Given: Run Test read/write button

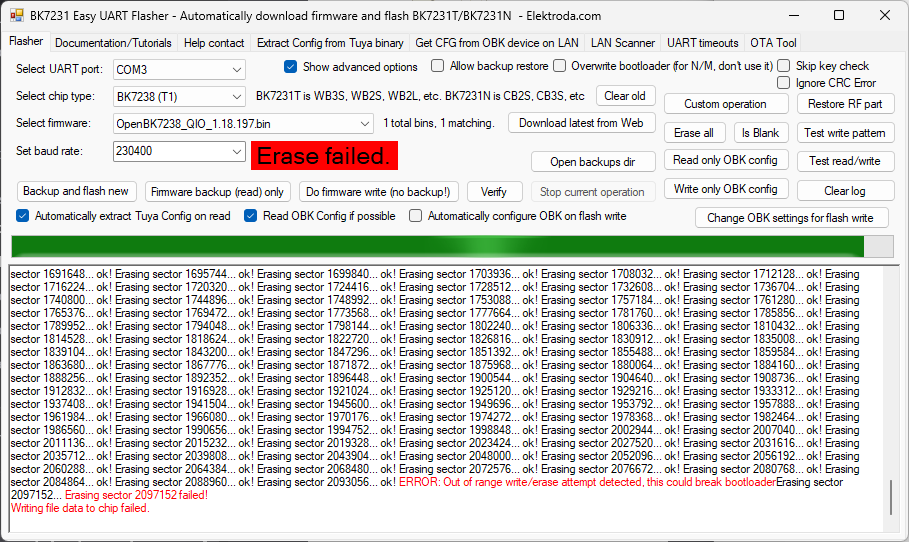Looking at the screenshot, I should pos(845,161).
